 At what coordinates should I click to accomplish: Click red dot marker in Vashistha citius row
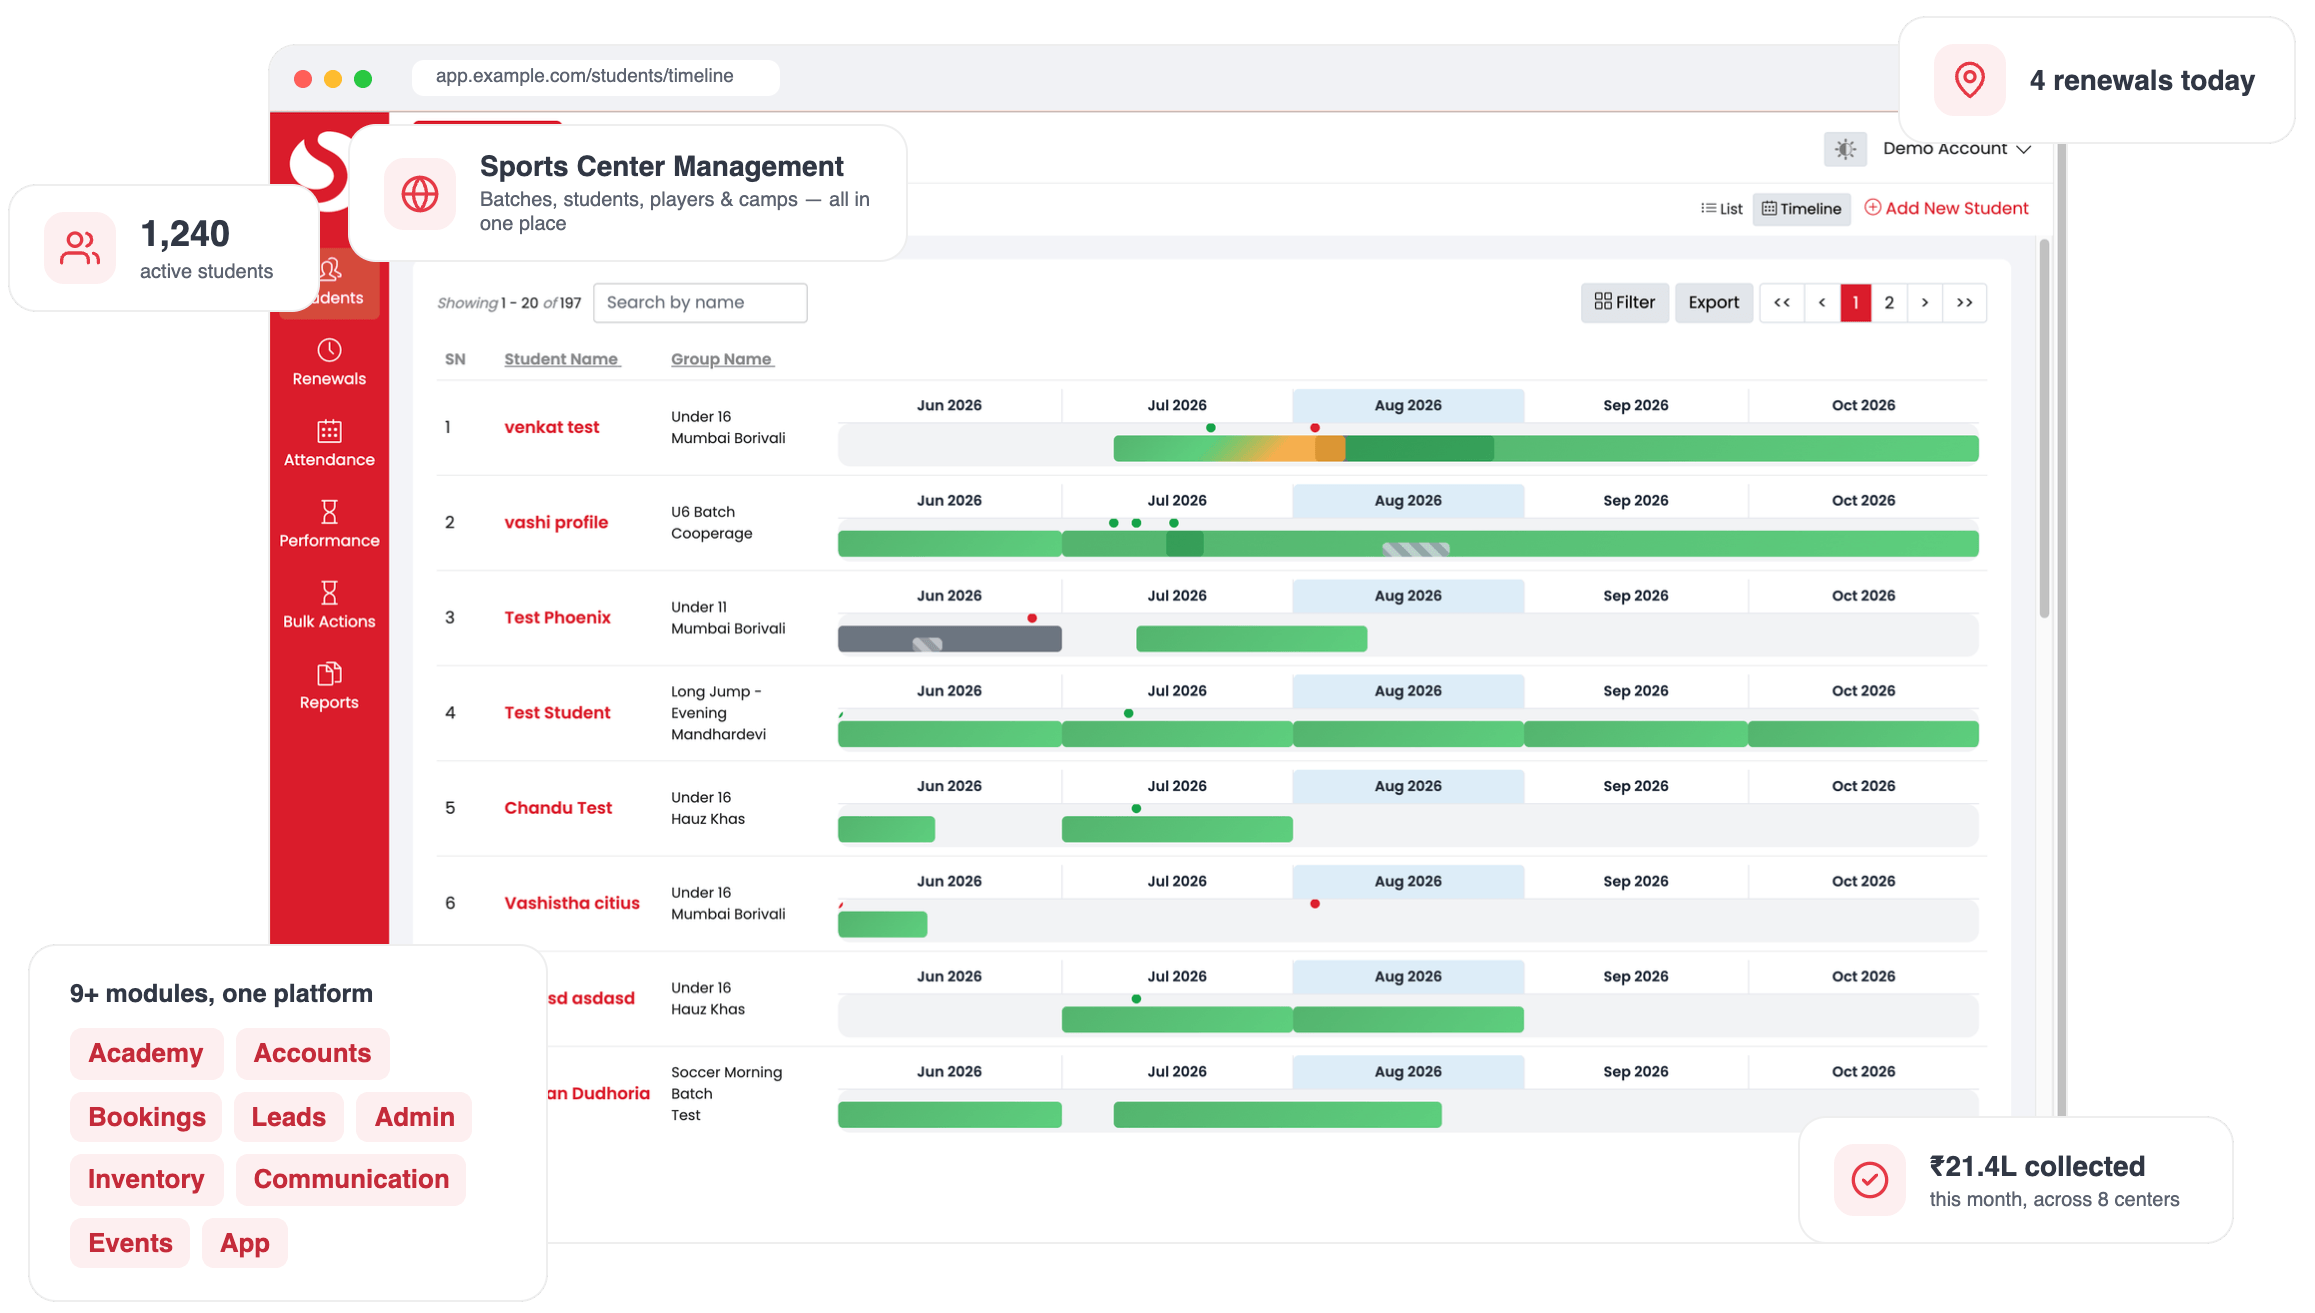[x=1314, y=904]
